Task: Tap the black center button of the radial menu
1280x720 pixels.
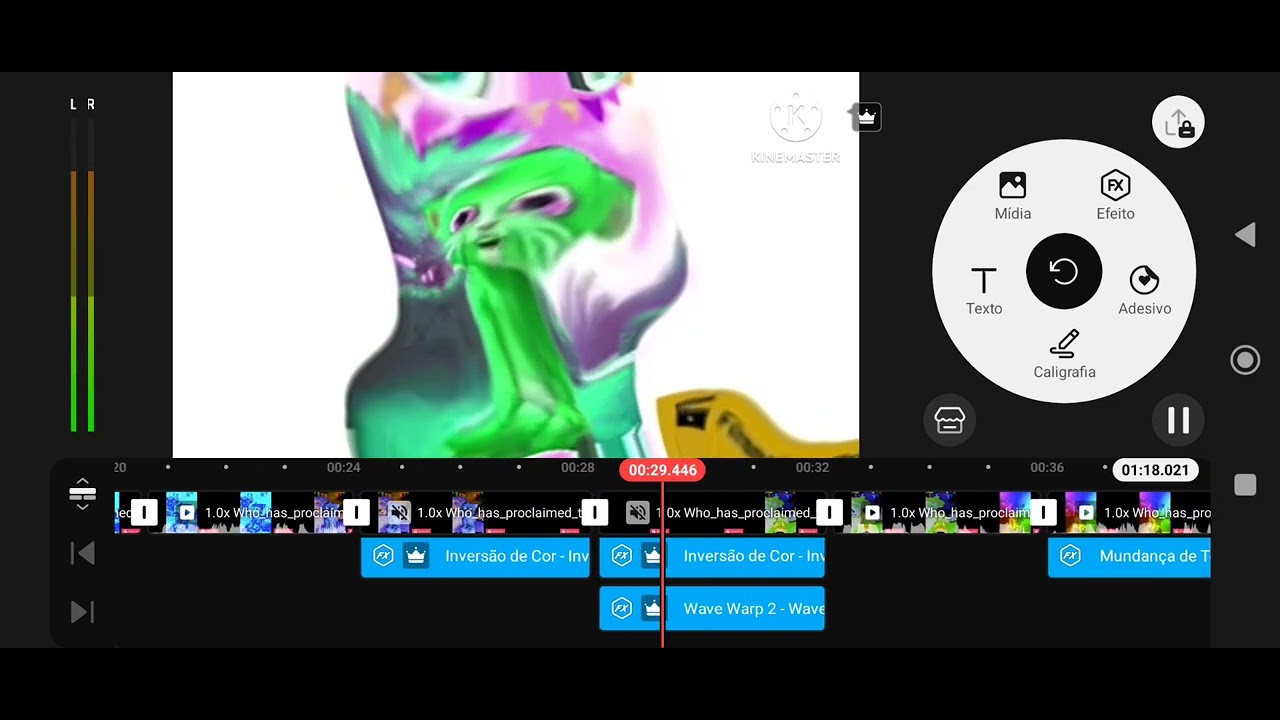Action: click(1064, 271)
